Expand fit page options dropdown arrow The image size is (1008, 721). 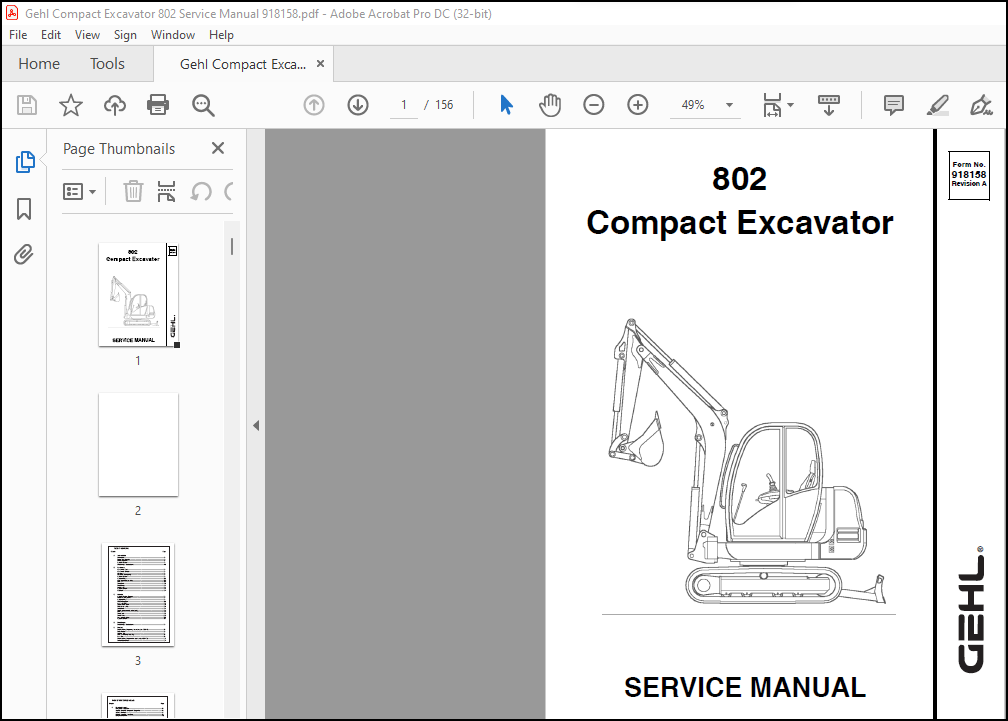pyautogui.click(x=791, y=105)
